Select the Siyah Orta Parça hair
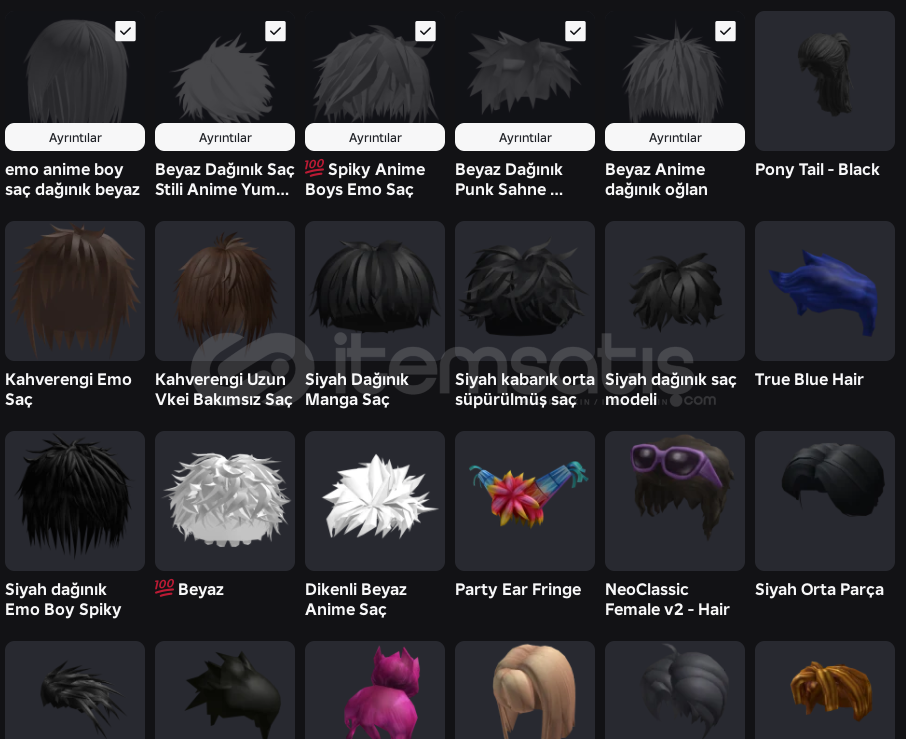 tap(825, 501)
